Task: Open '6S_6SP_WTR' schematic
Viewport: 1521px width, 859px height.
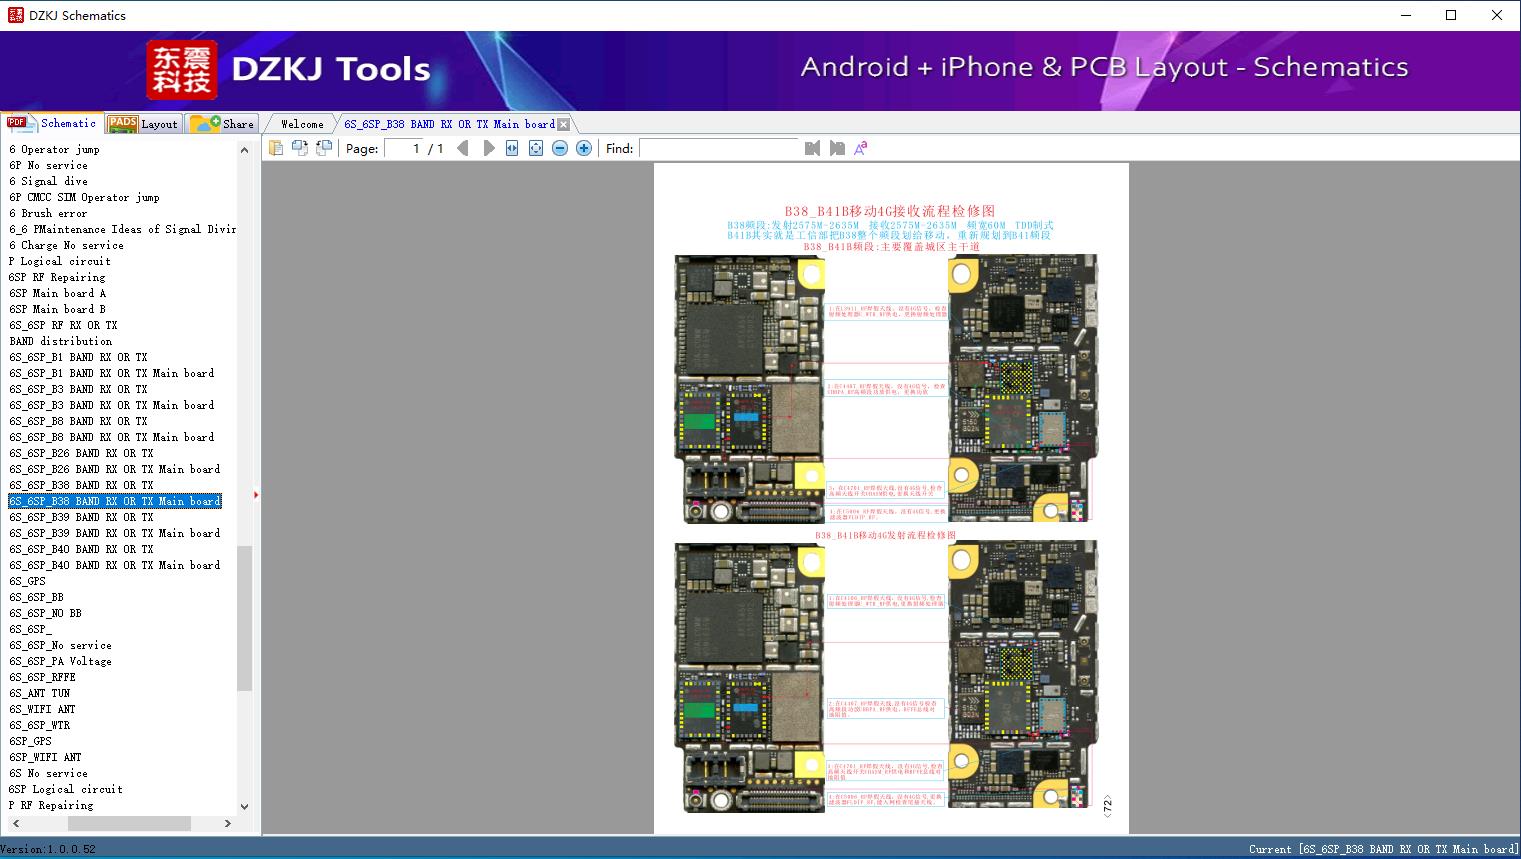Action: tap(40, 725)
